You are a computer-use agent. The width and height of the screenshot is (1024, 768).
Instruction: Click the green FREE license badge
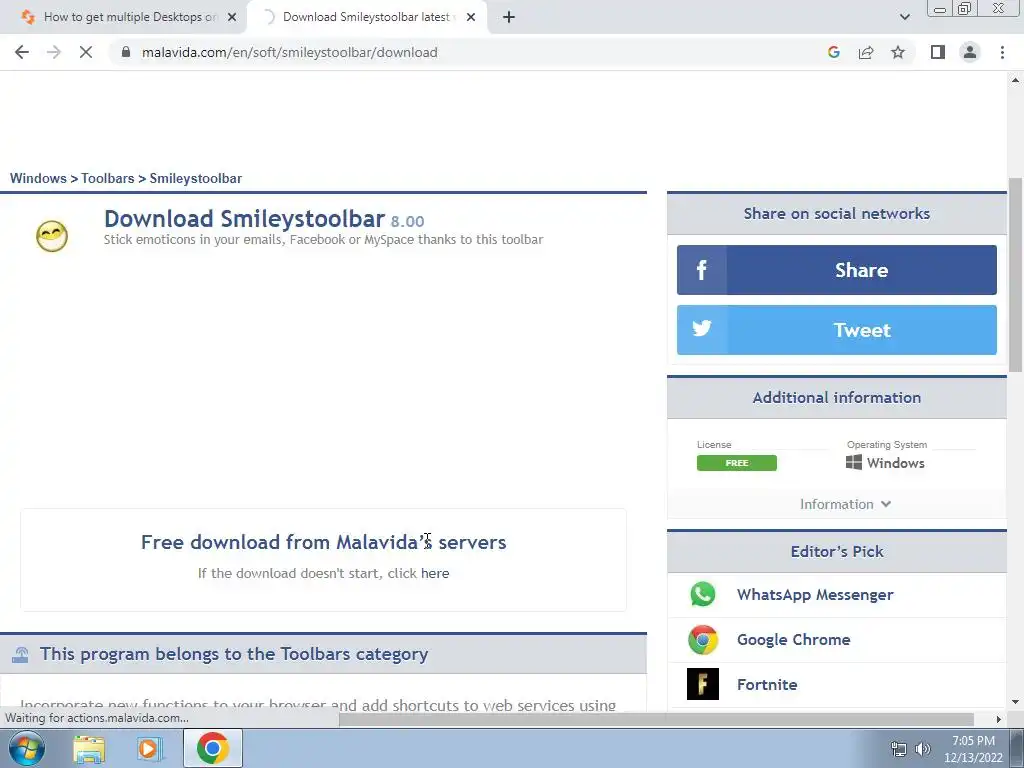[737, 463]
